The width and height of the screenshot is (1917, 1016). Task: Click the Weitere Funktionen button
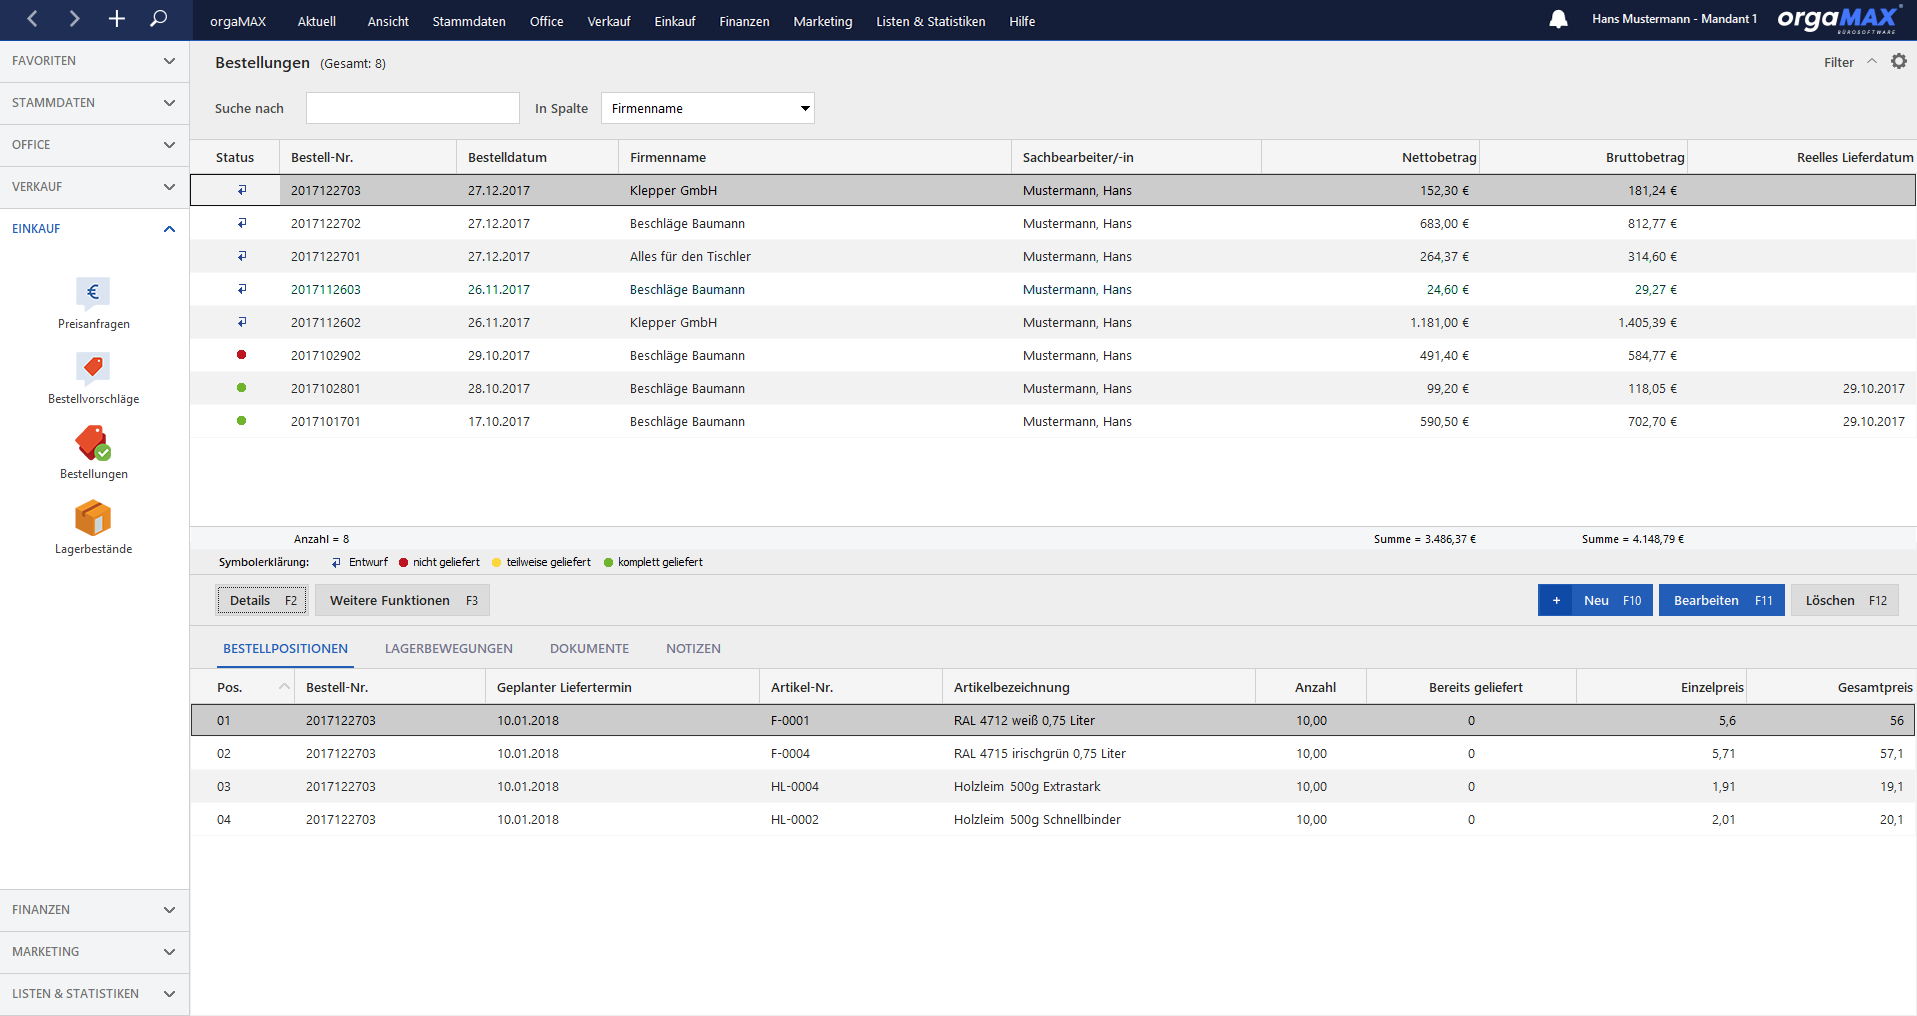(x=403, y=600)
